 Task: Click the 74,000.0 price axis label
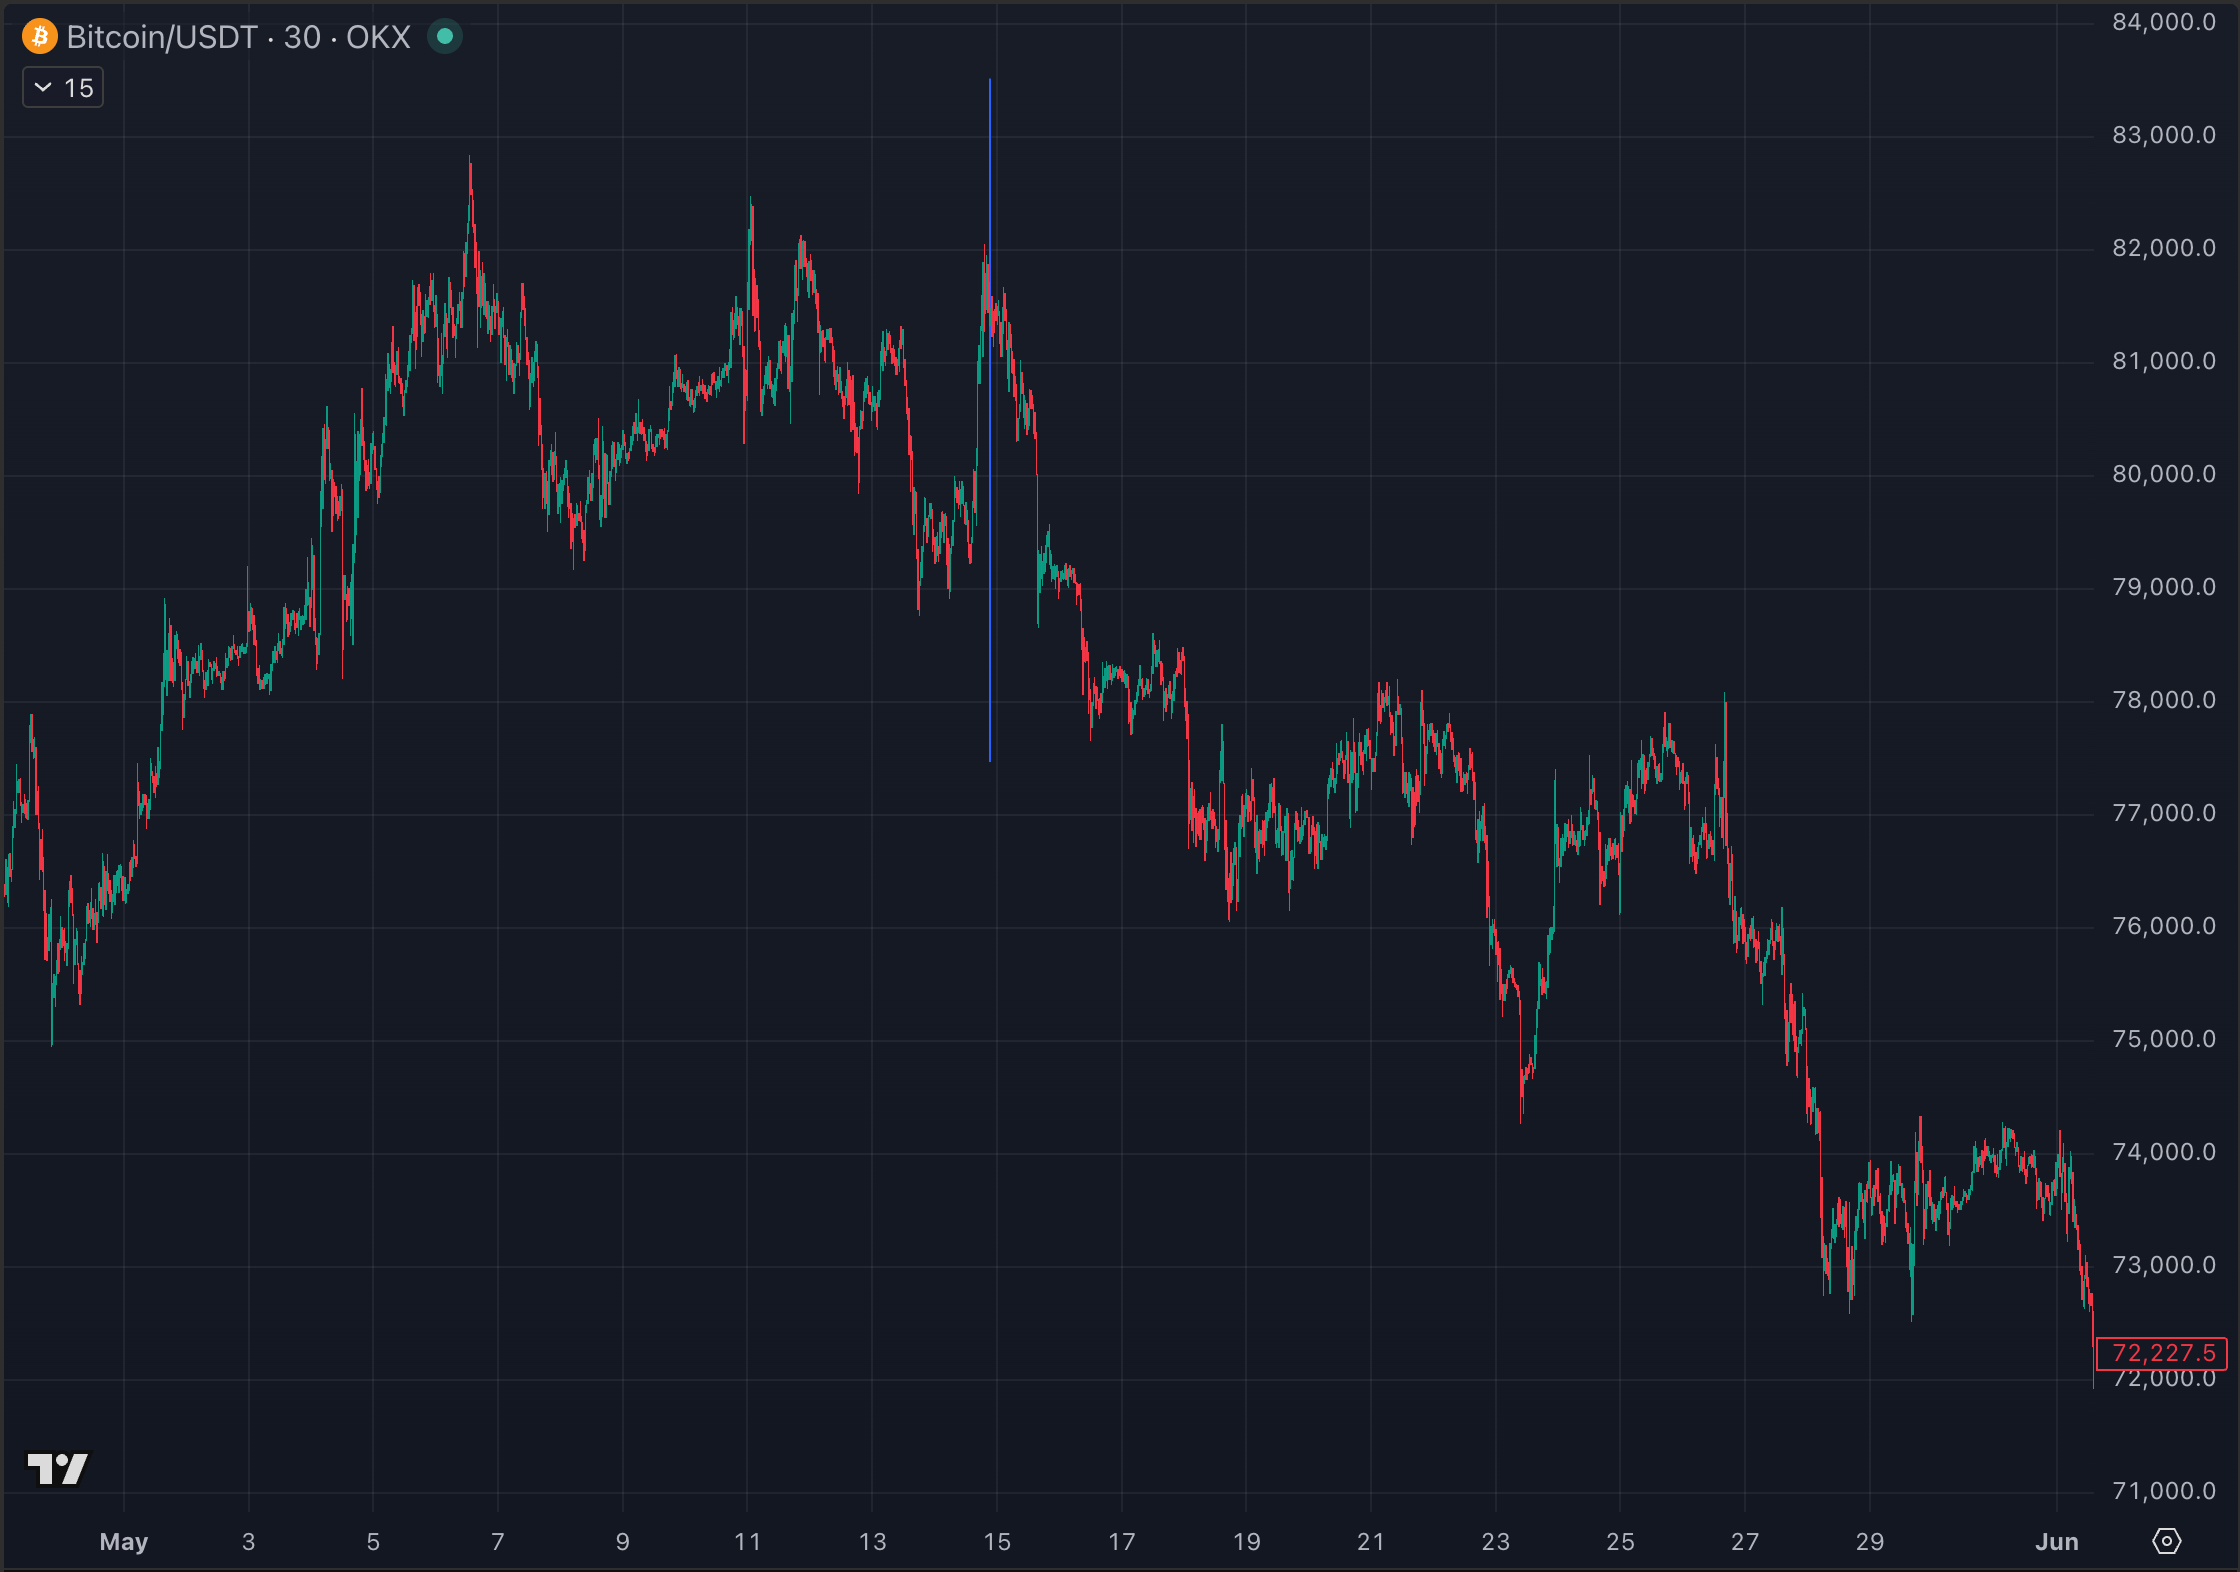coord(2164,1152)
